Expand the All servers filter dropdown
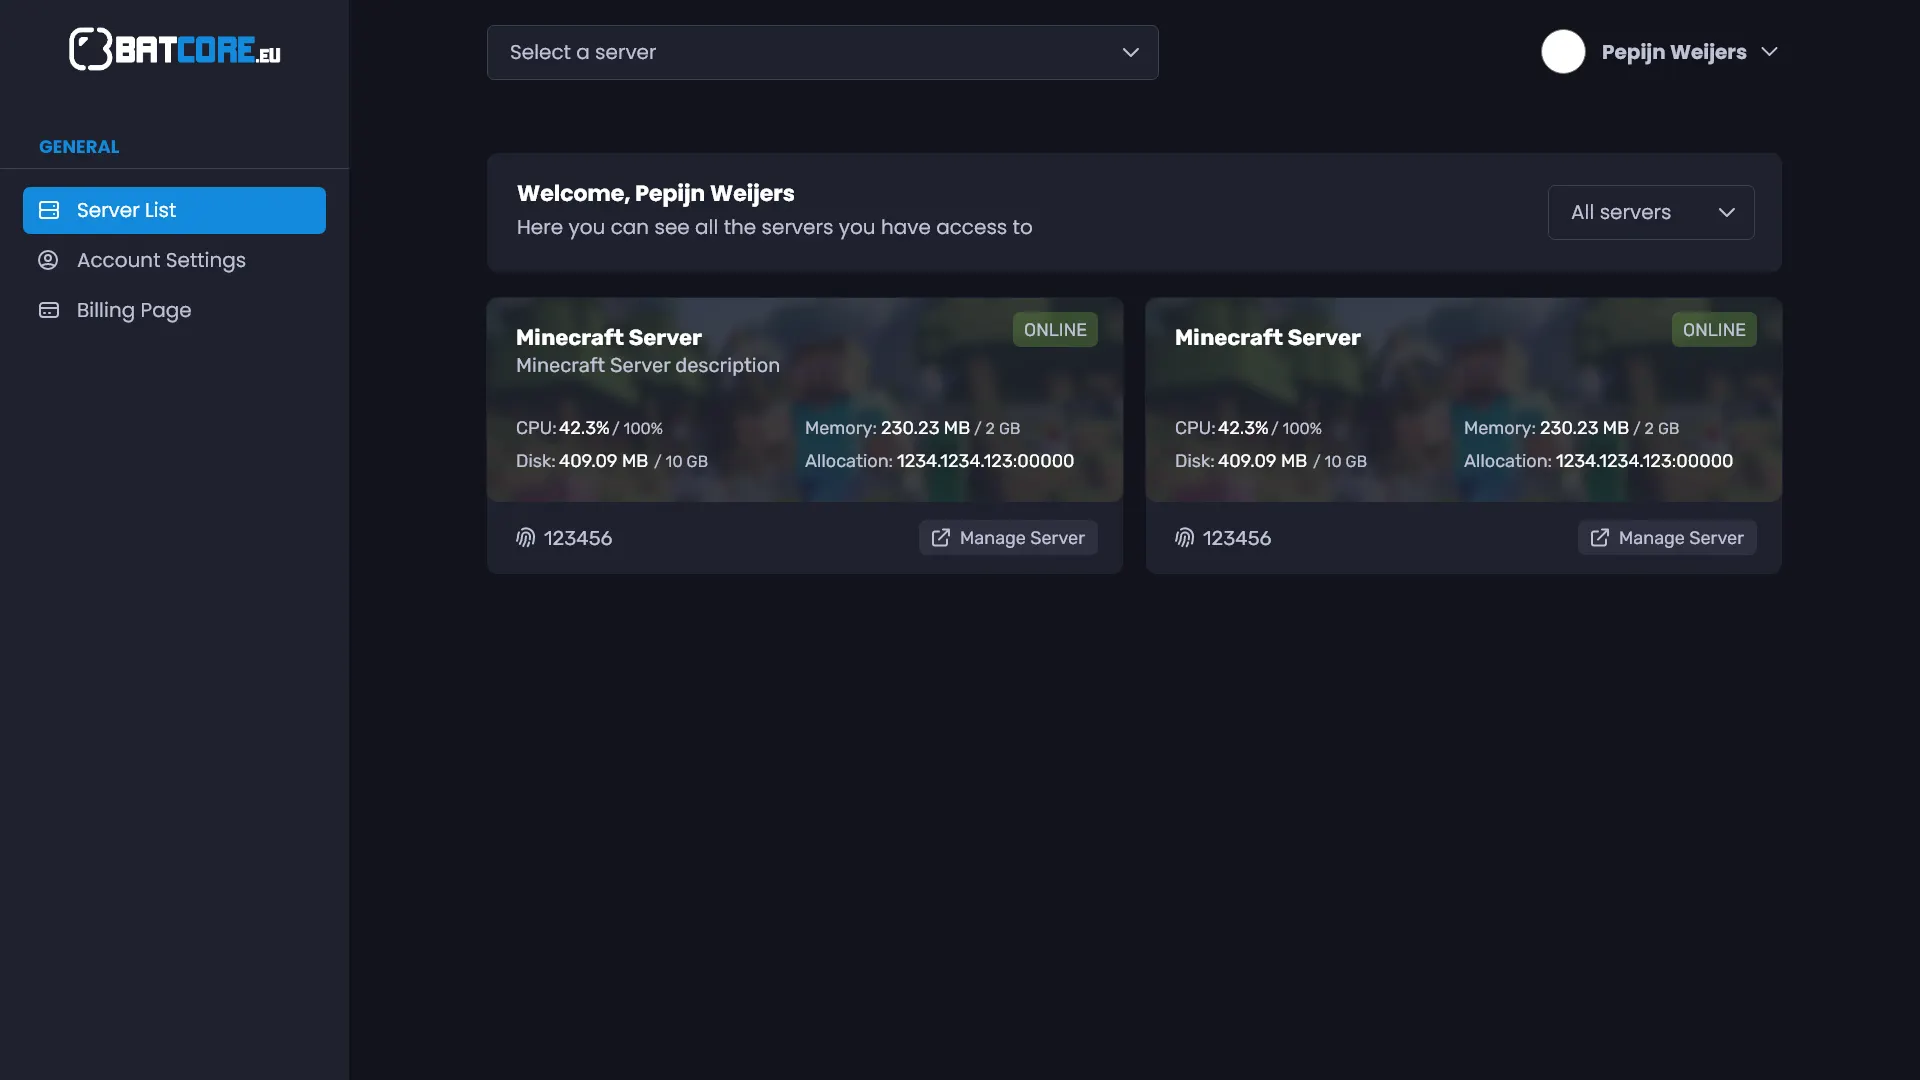Viewport: 1920px width, 1080px height. point(1650,212)
